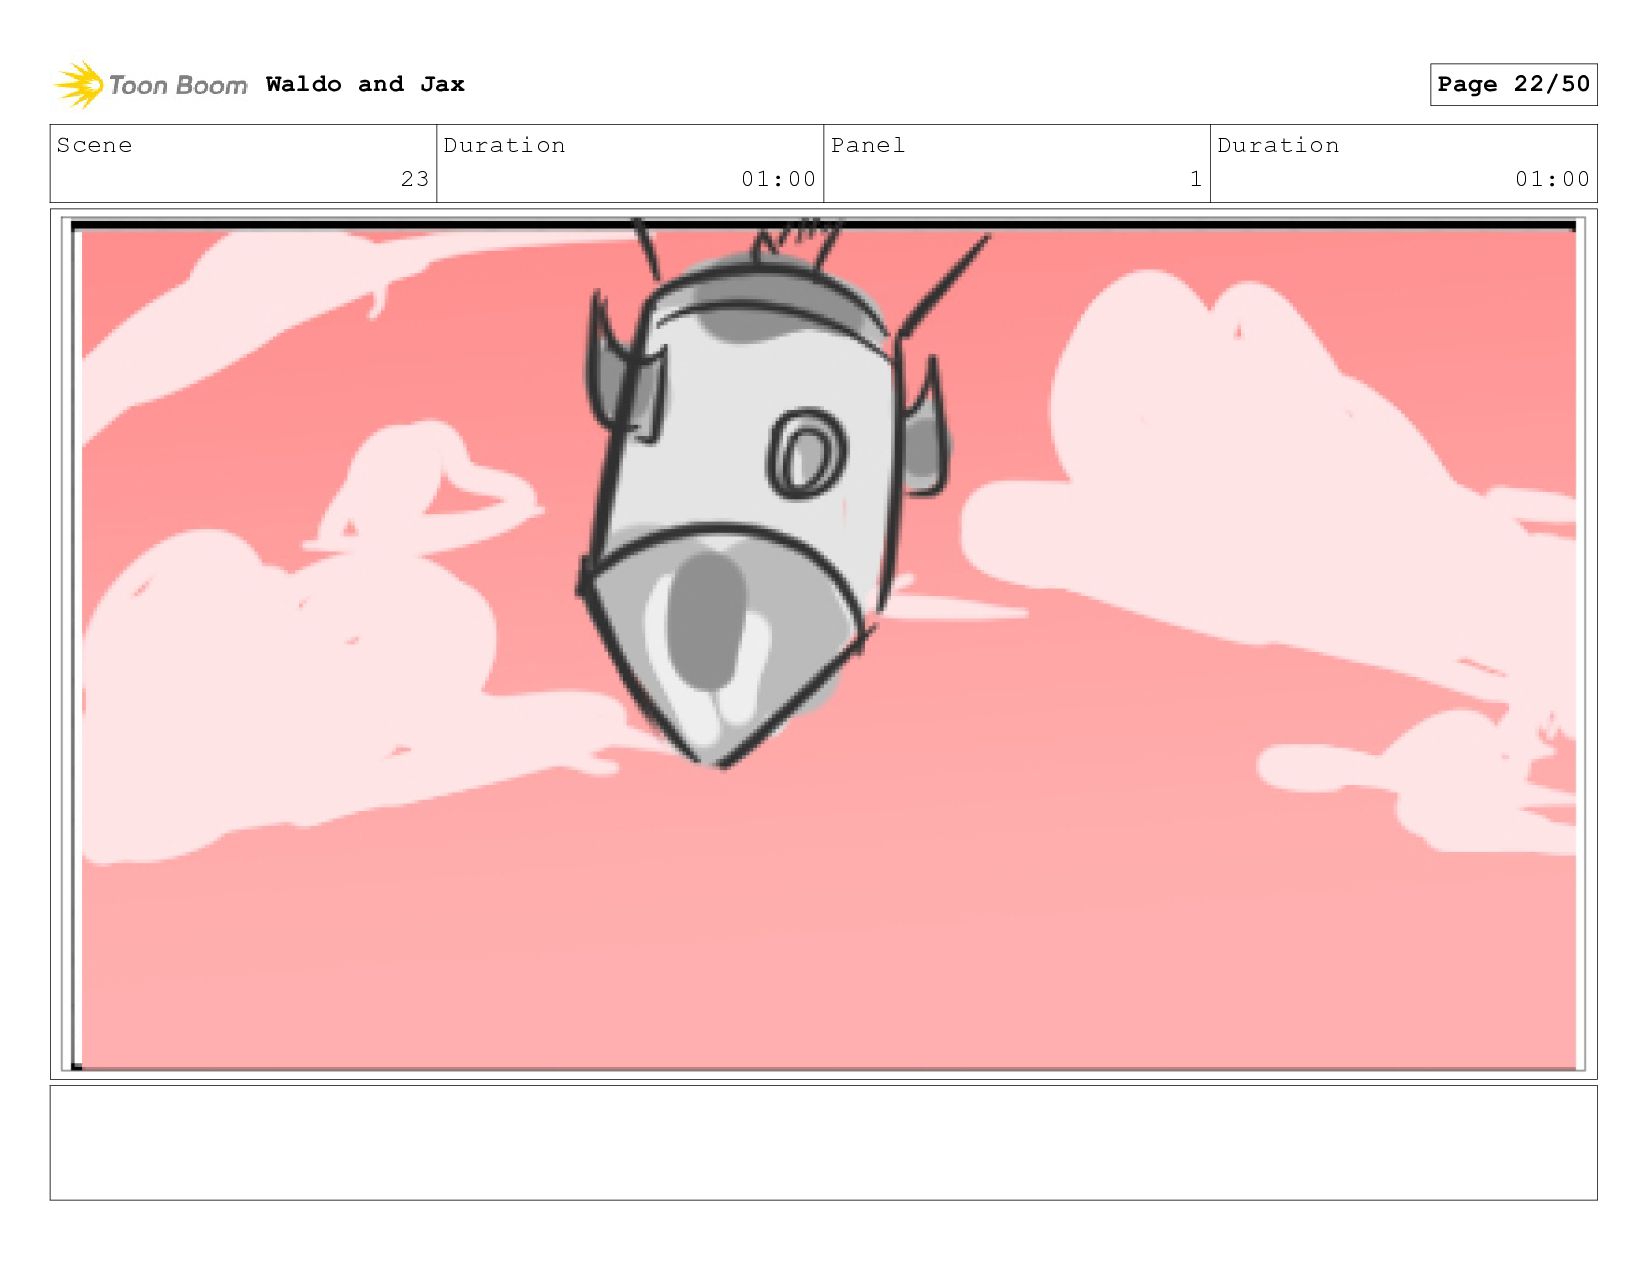
Task: Click the 'Waldo and Jax' title text
Action: click(x=365, y=84)
